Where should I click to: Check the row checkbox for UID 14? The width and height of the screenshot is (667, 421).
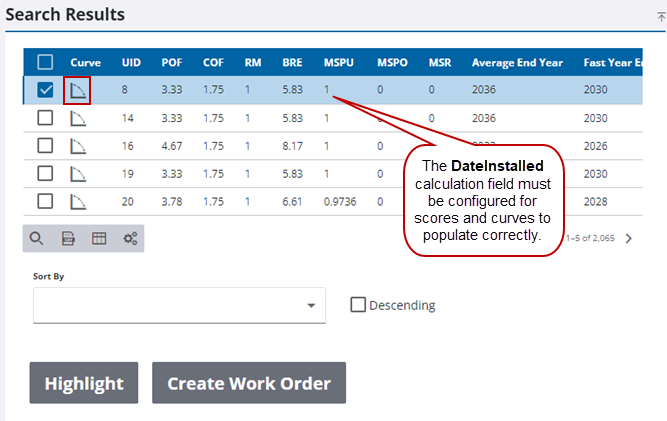pos(45,118)
